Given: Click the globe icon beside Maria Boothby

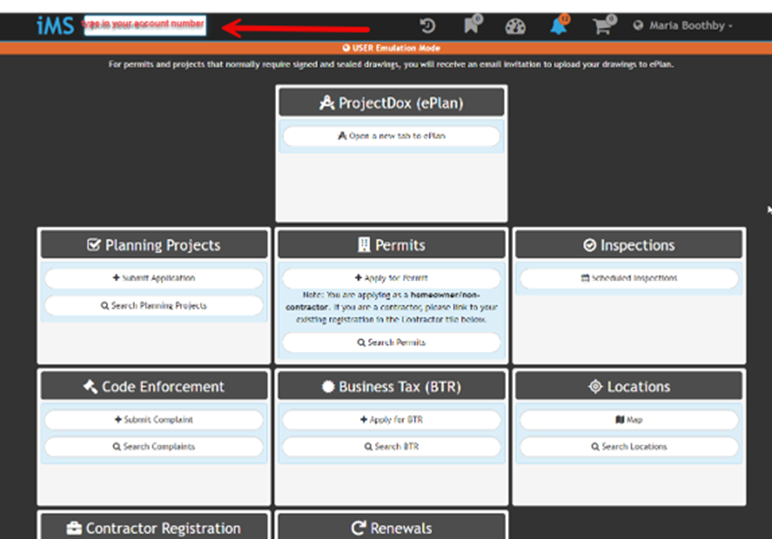Looking at the screenshot, I should [638, 26].
